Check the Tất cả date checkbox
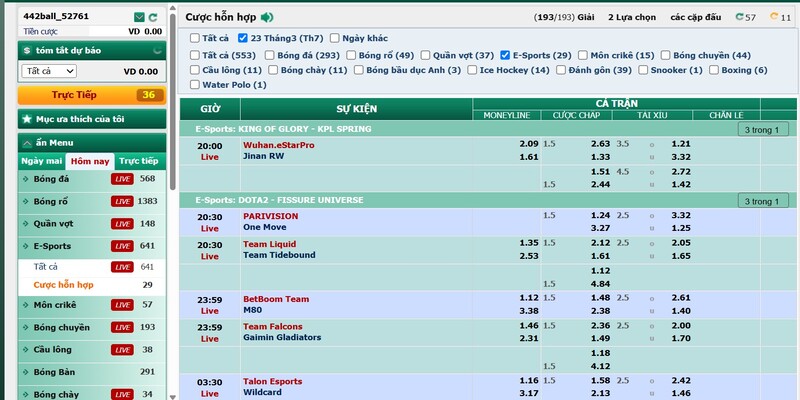 (195, 38)
